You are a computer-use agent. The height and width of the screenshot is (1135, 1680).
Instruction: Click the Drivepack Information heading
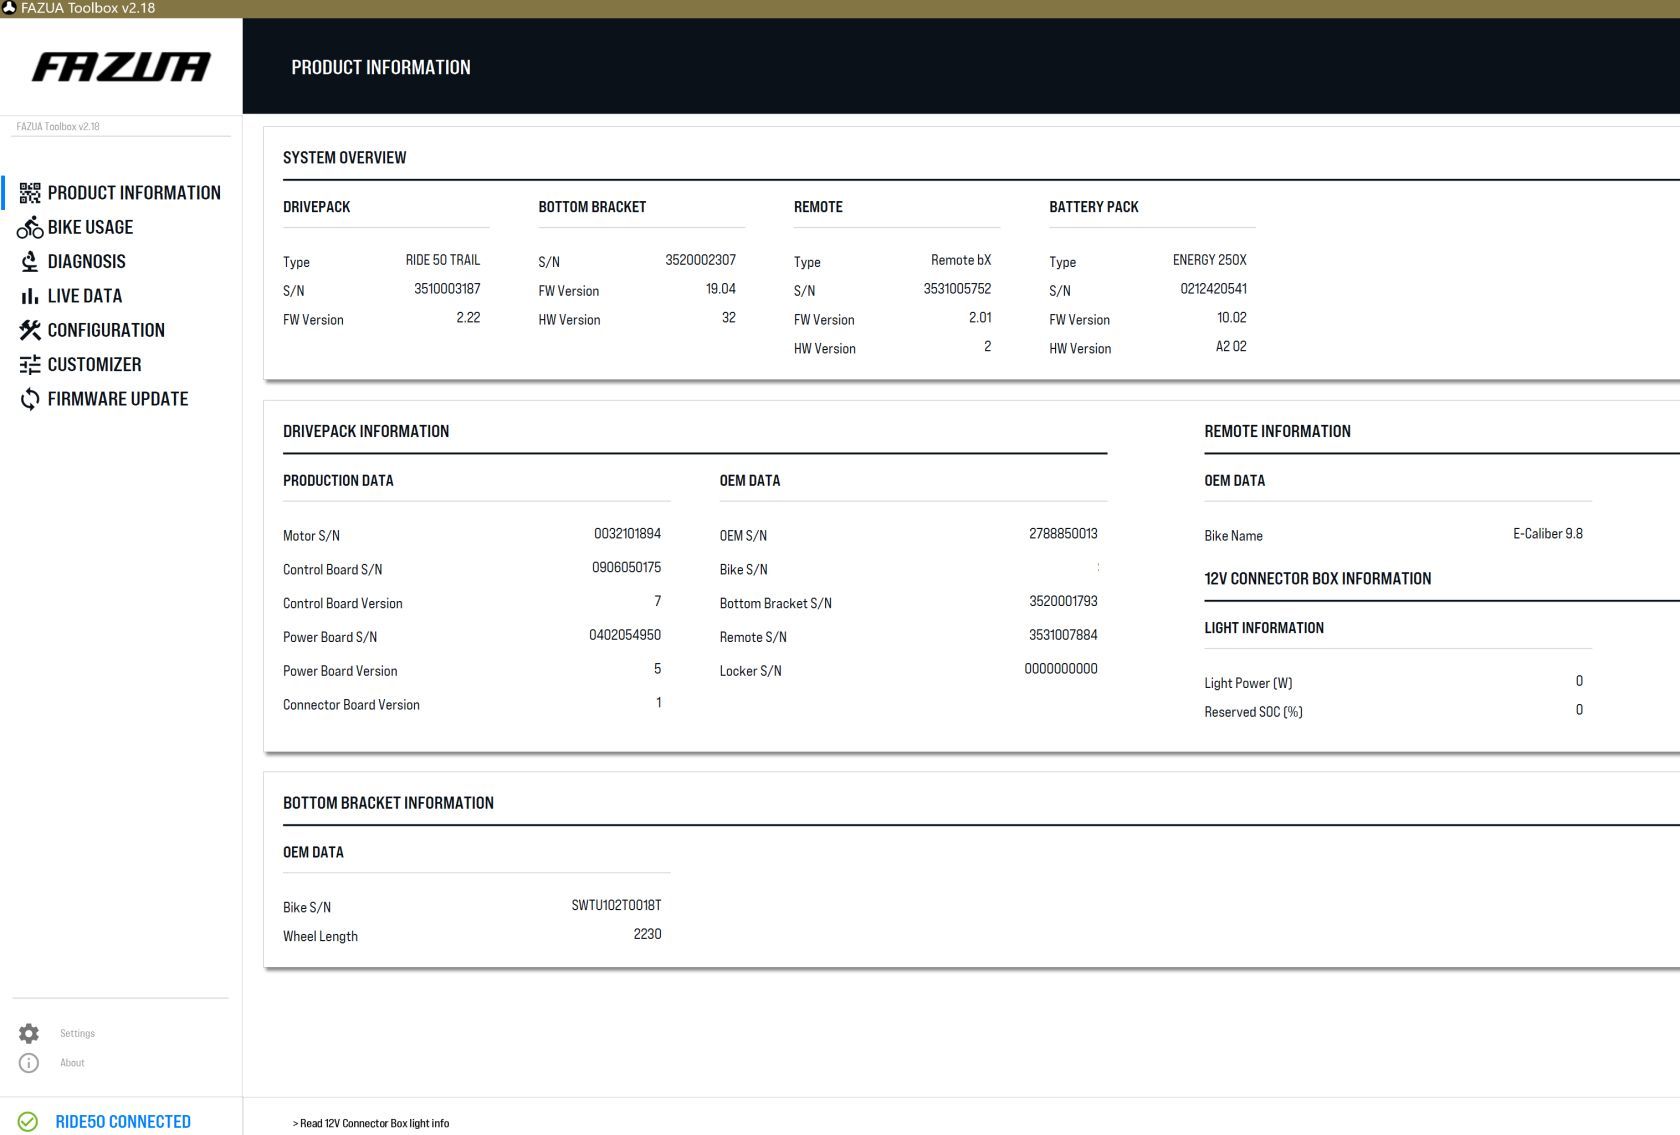tap(366, 432)
